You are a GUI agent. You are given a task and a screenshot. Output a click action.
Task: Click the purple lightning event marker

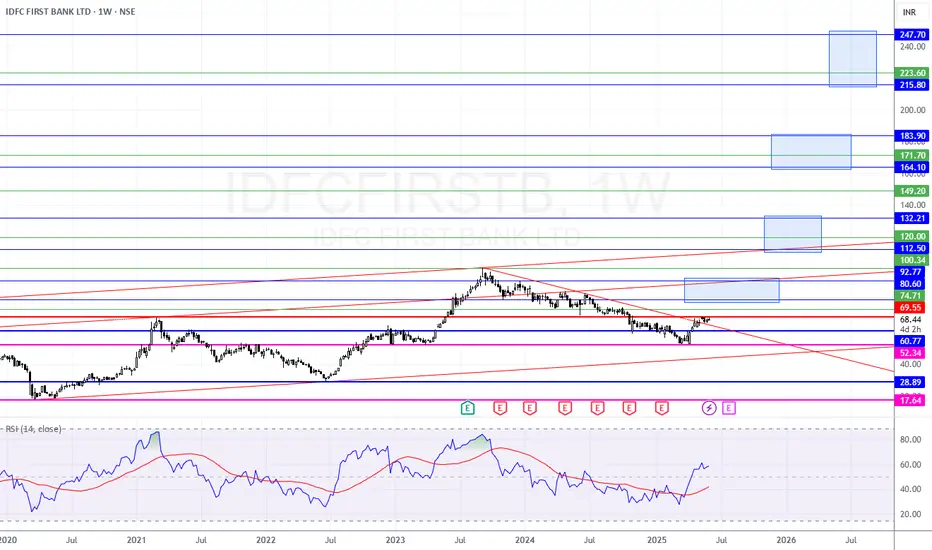pyautogui.click(x=709, y=408)
